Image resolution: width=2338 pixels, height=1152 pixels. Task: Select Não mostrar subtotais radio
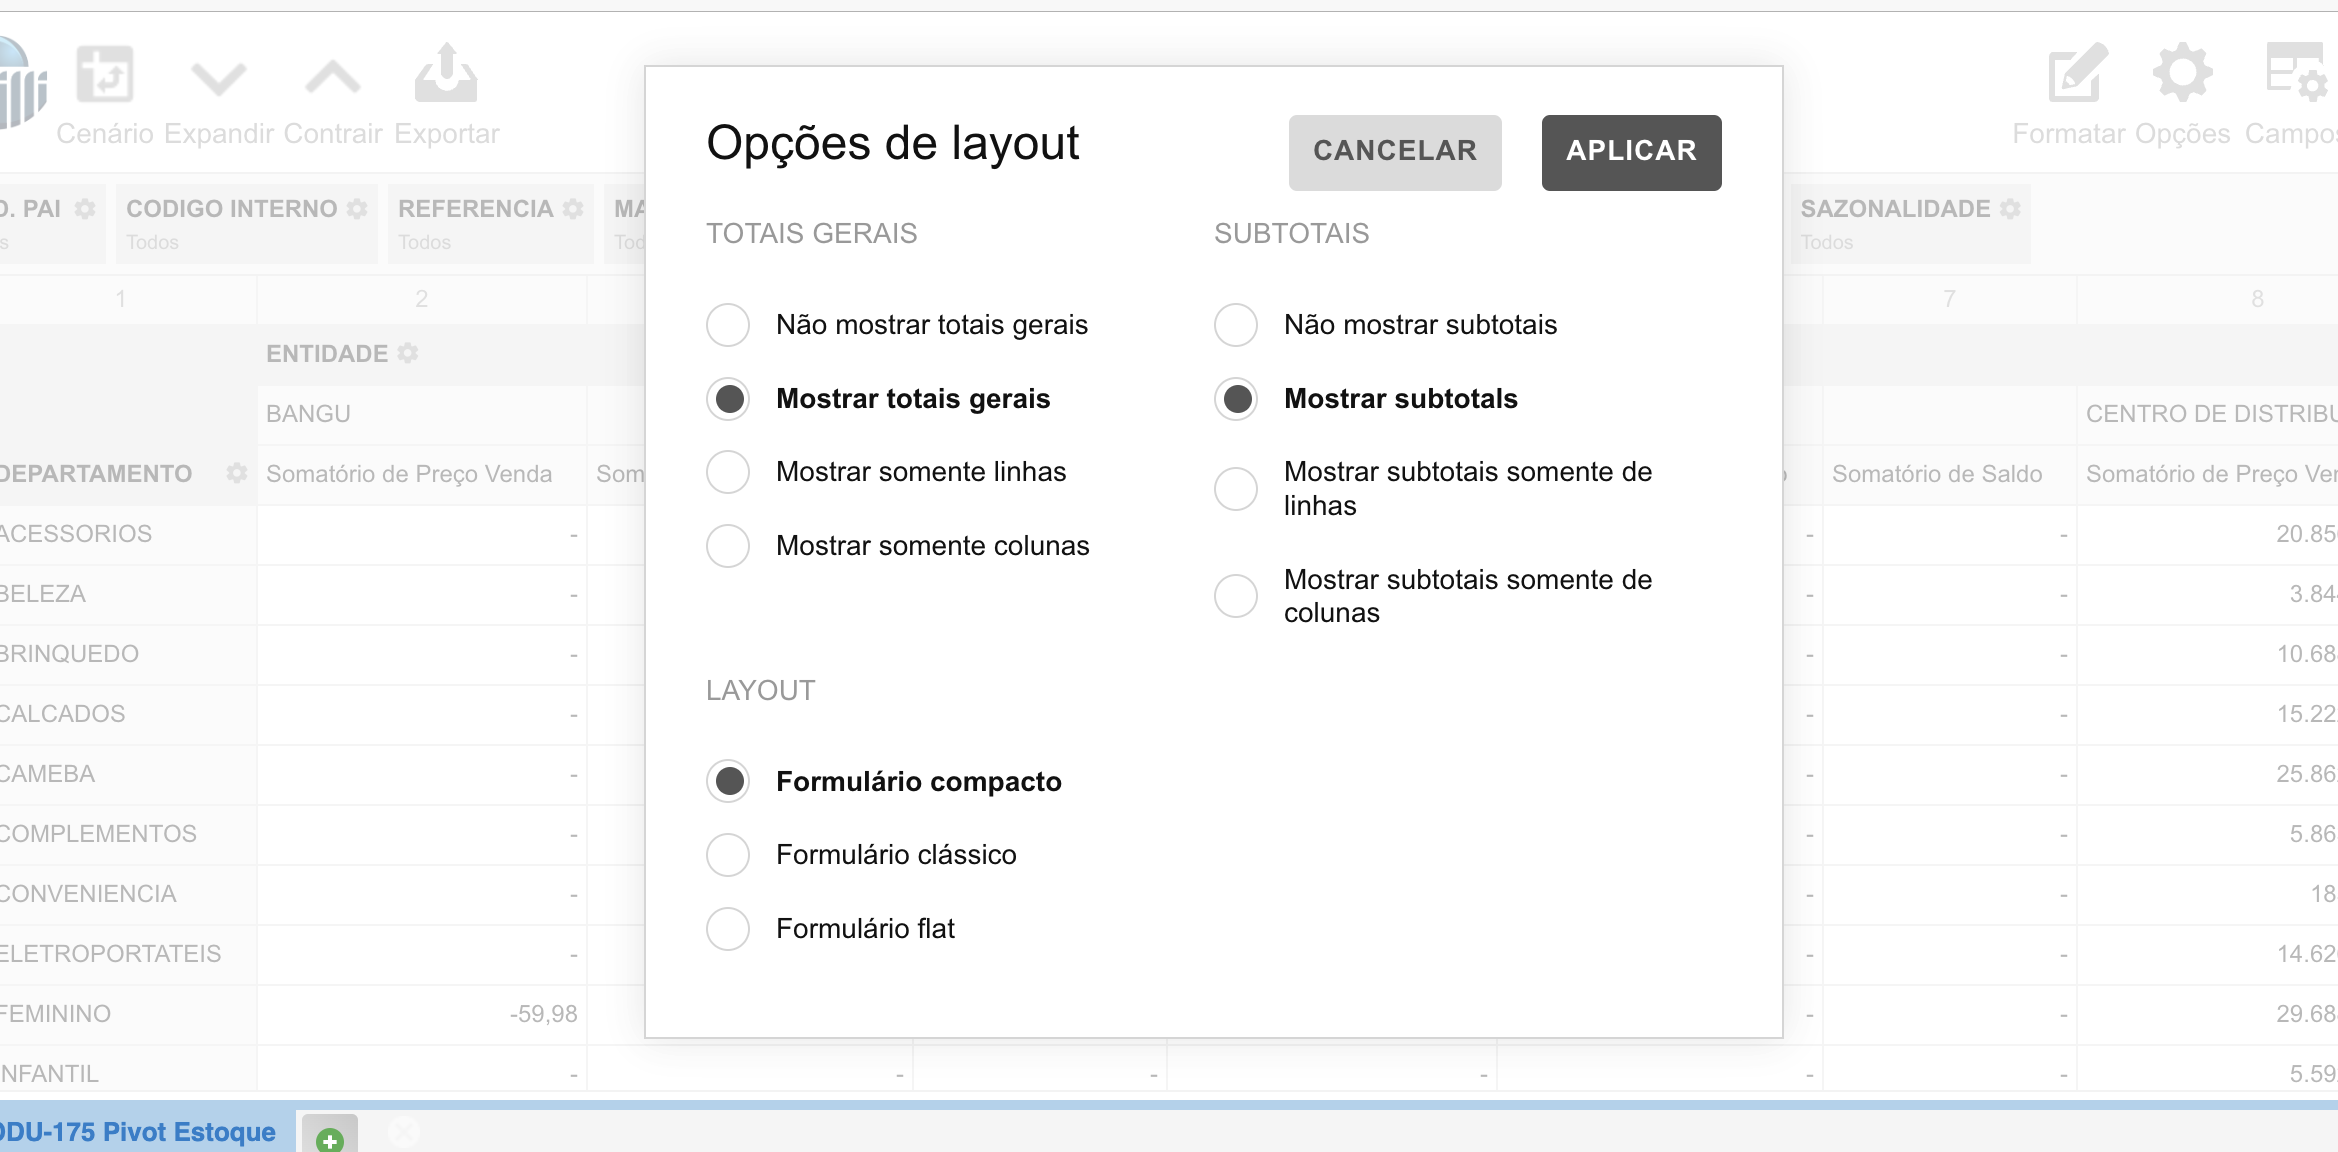tap(1236, 325)
